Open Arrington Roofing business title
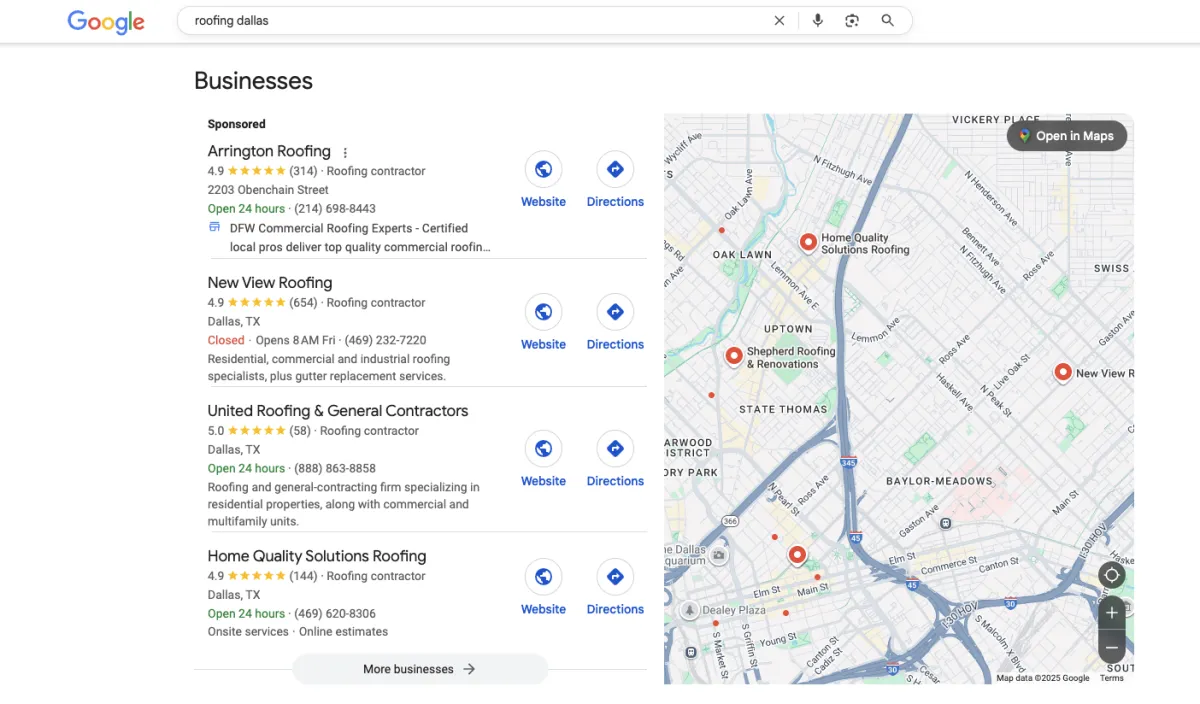 (x=269, y=151)
